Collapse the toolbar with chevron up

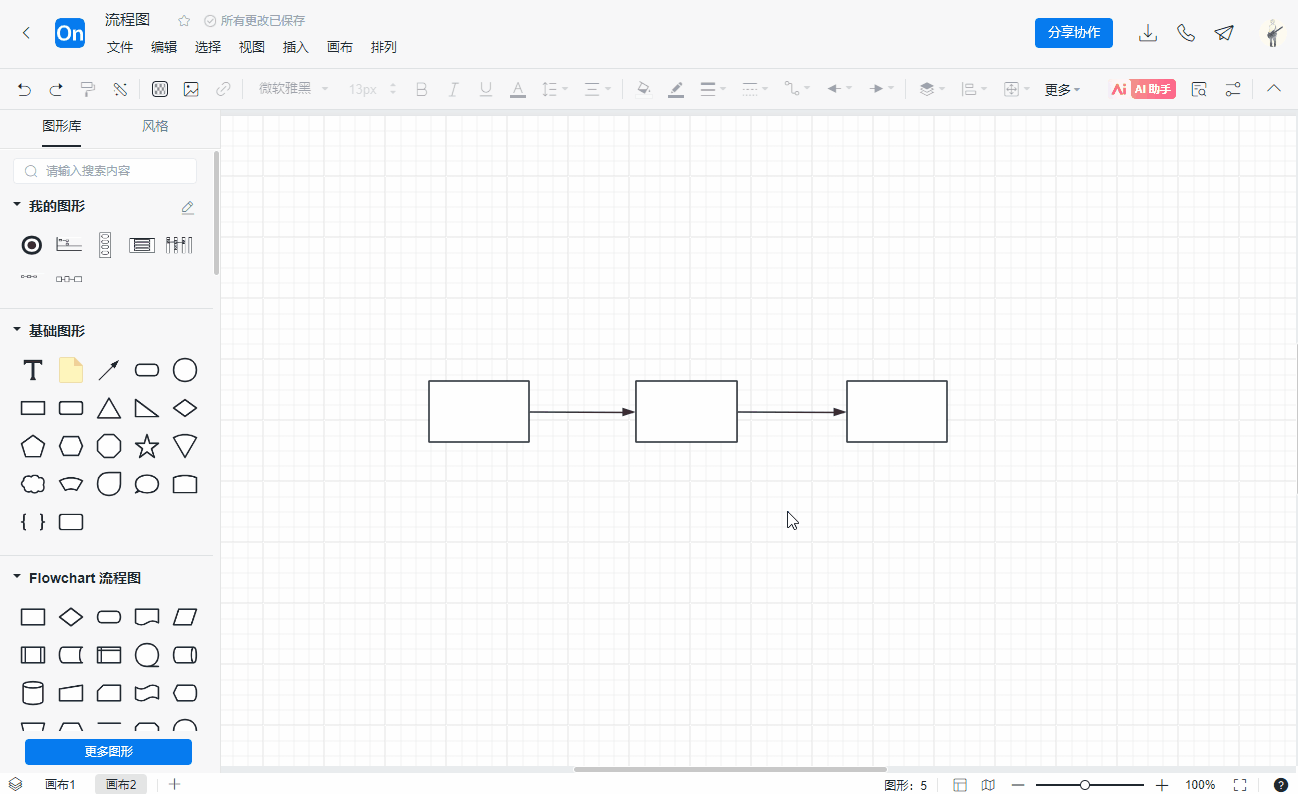1274,88
